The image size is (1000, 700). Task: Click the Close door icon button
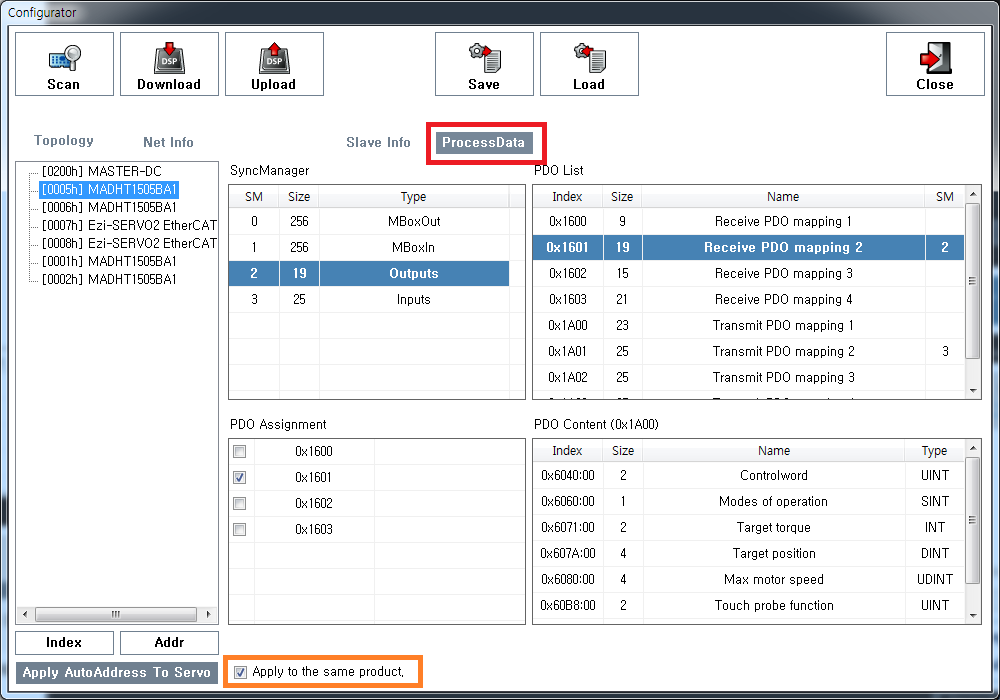(935, 64)
